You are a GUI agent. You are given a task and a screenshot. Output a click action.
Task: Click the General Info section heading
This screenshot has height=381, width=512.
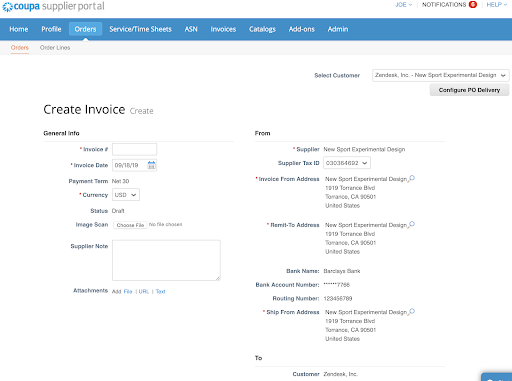click(x=61, y=133)
